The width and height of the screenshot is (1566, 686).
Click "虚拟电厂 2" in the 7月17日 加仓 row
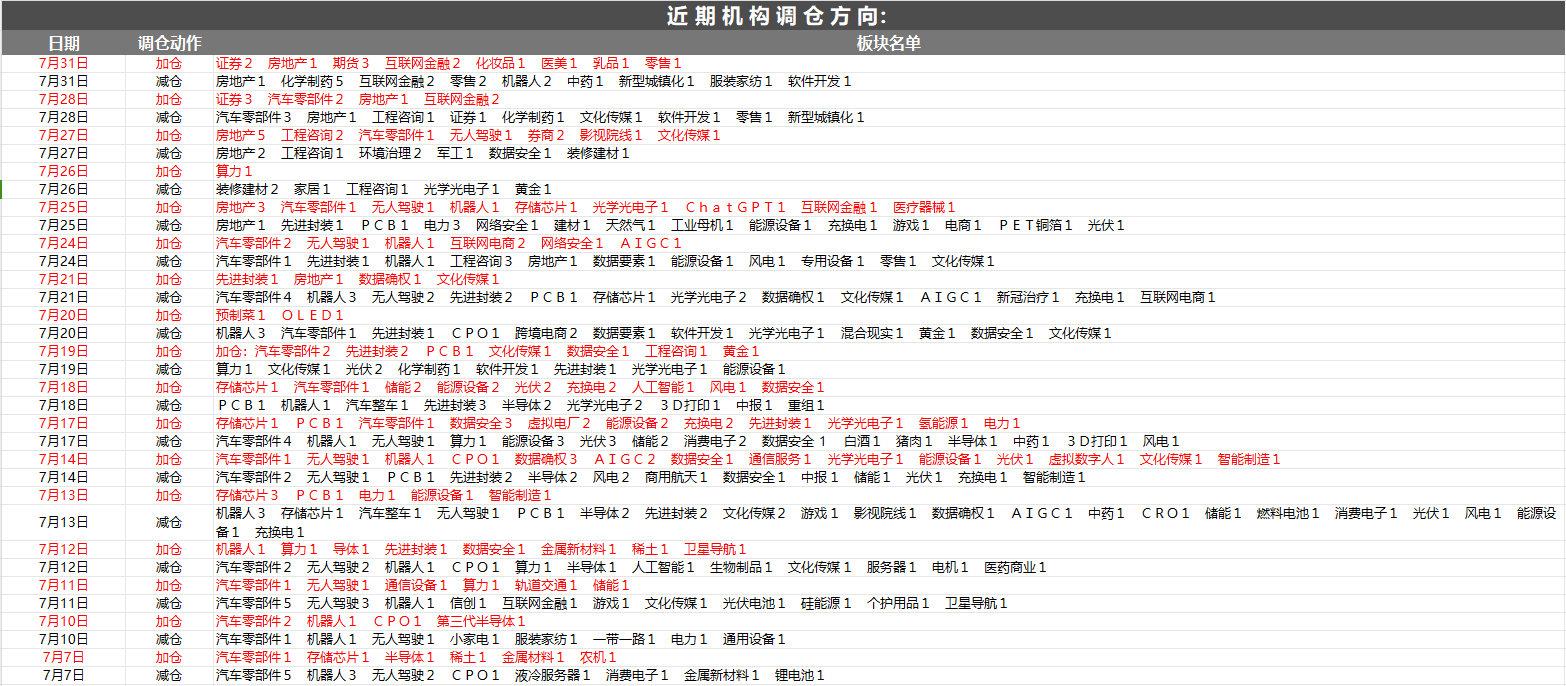[559, 423]
